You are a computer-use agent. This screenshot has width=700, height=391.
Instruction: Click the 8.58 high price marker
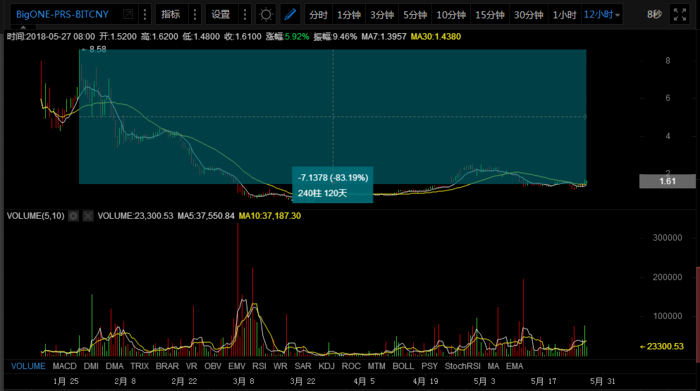pyautogui.click(x=94, y=50)
